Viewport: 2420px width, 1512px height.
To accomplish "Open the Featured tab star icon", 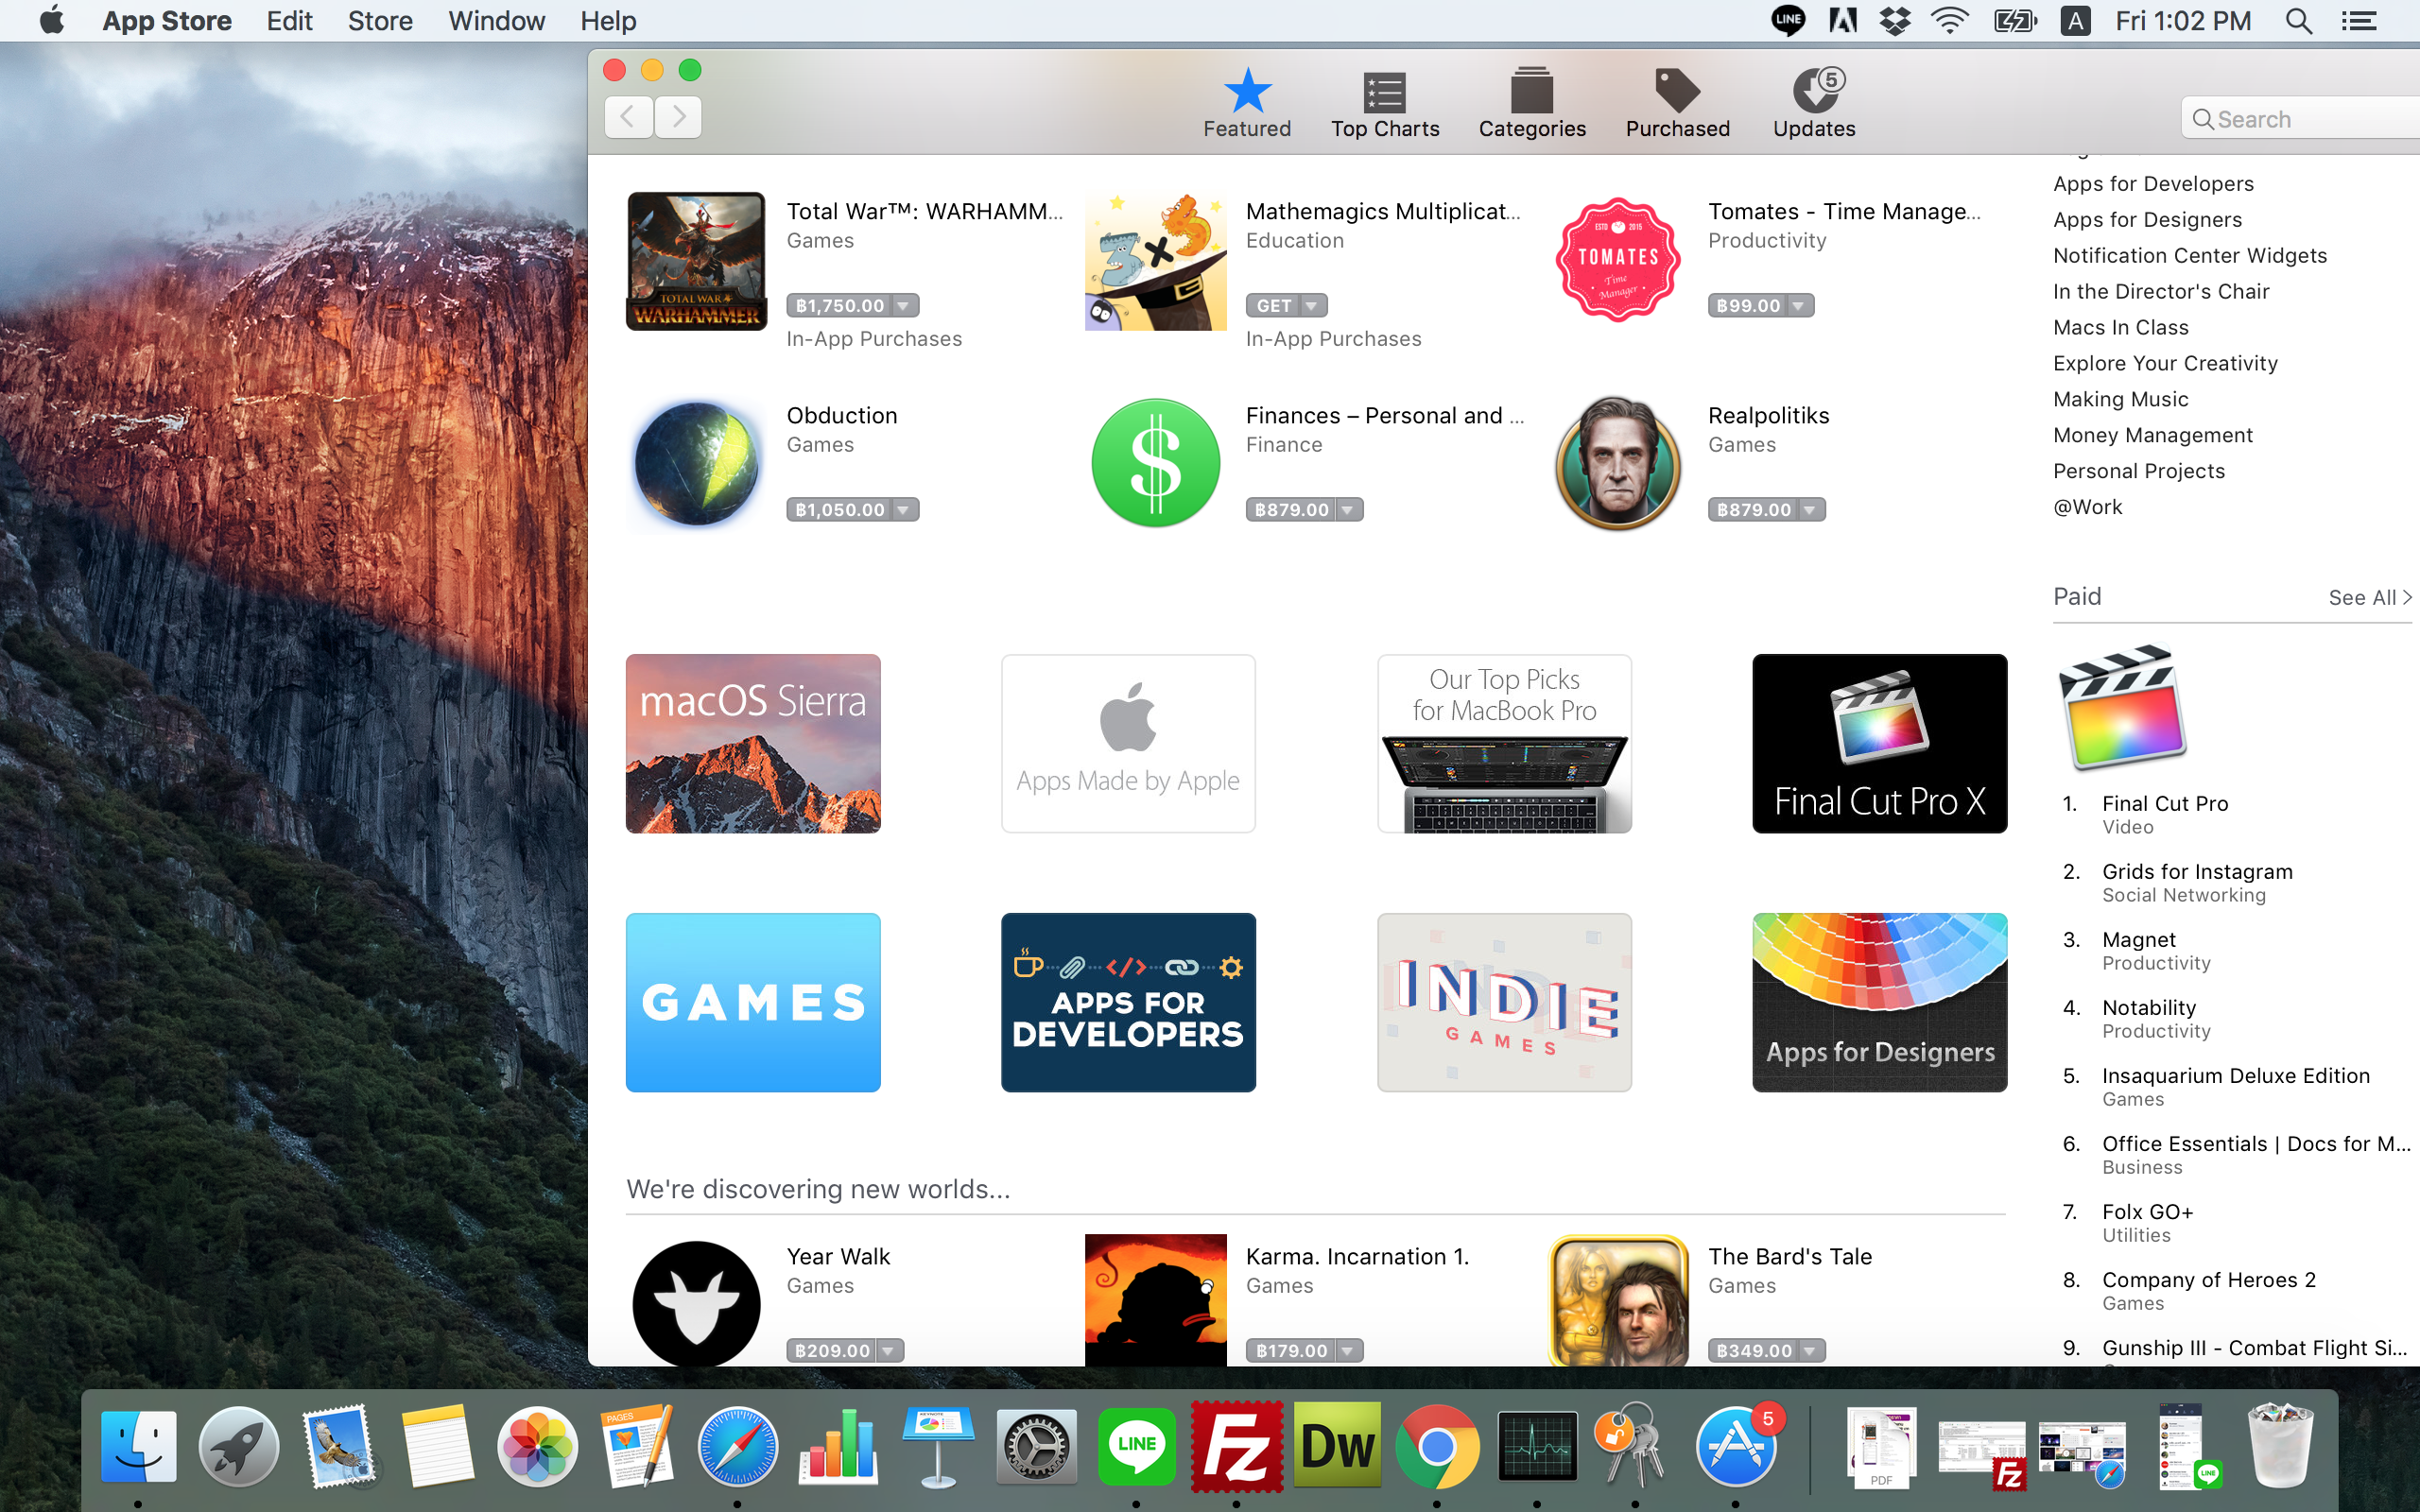I will 1247,91.
